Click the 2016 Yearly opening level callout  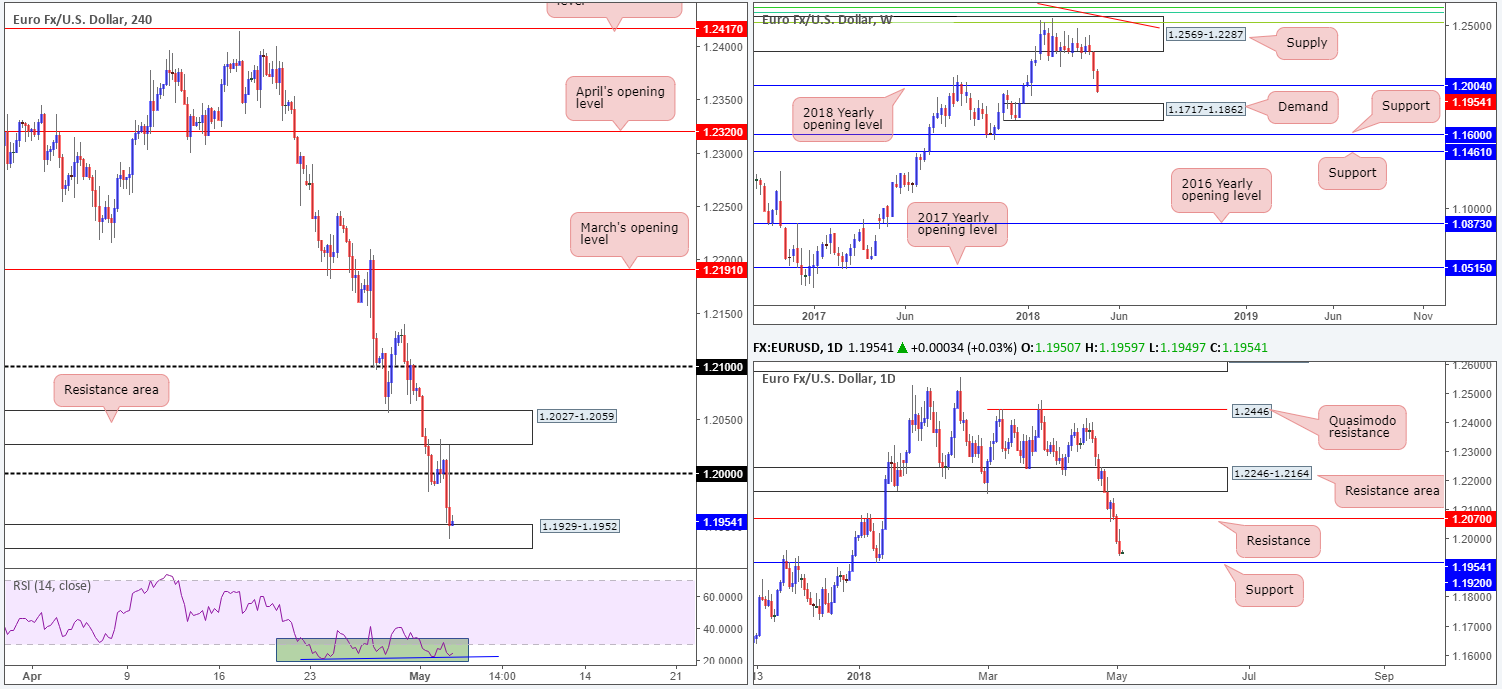click(1221, 190)
